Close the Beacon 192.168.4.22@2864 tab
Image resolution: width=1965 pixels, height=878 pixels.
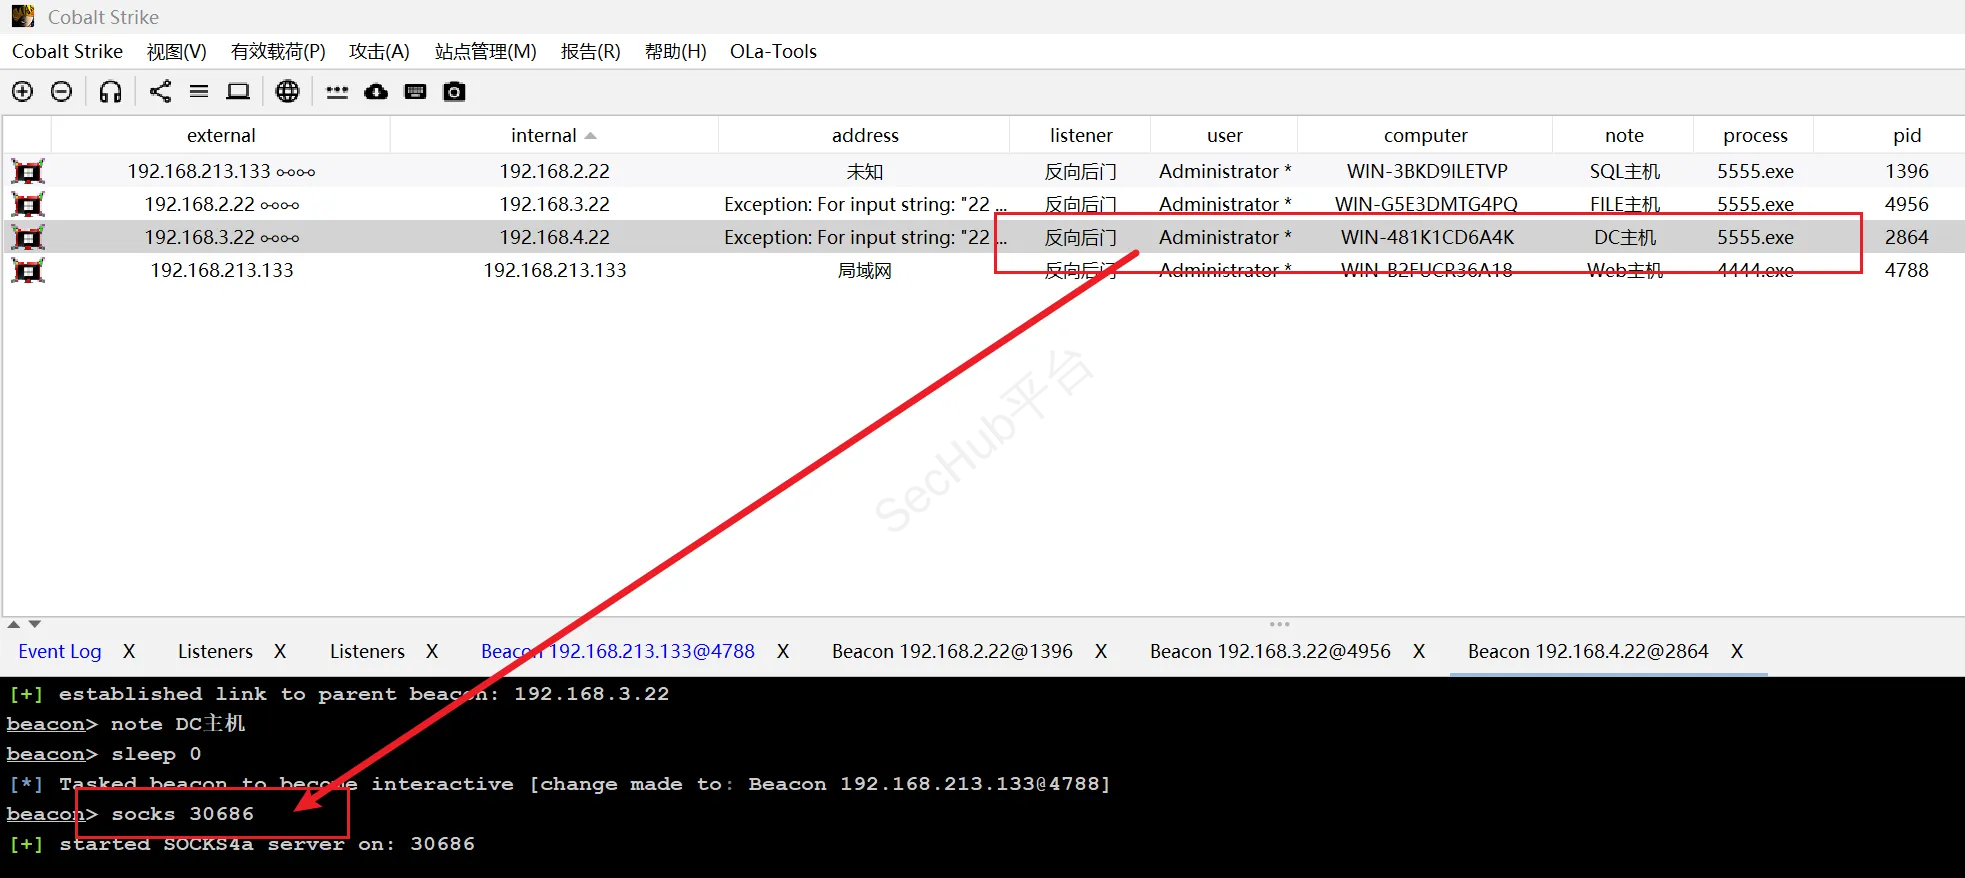pyautogui.click(x=1737, y=651)
